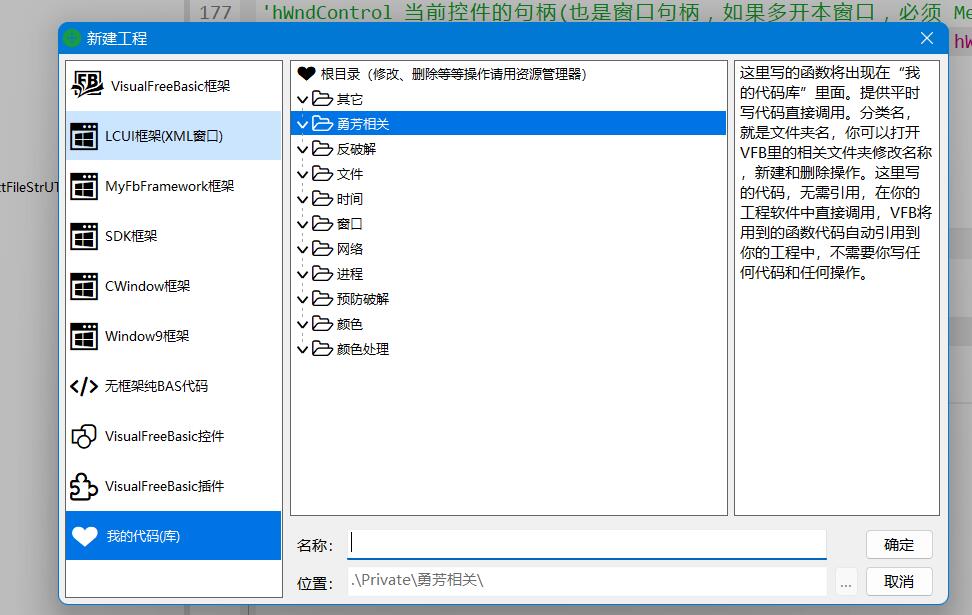
Task: Pick the CWindow框架 icon
Action: pyautogui.click(x=84, y=286)
